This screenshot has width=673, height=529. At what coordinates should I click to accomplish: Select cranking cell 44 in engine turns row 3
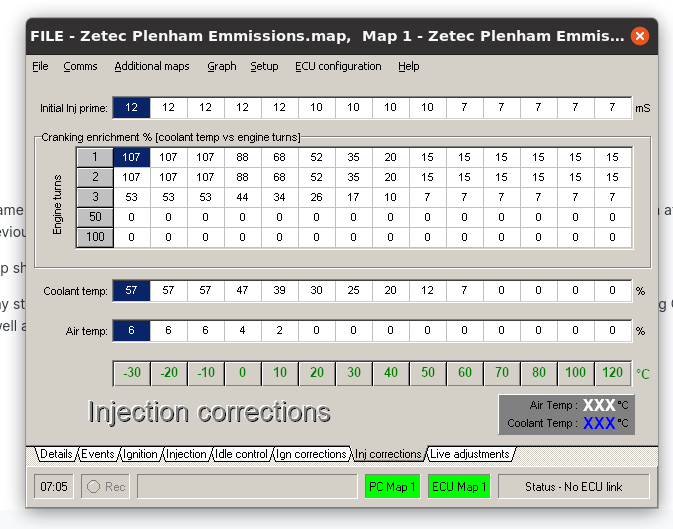(243, 197)
